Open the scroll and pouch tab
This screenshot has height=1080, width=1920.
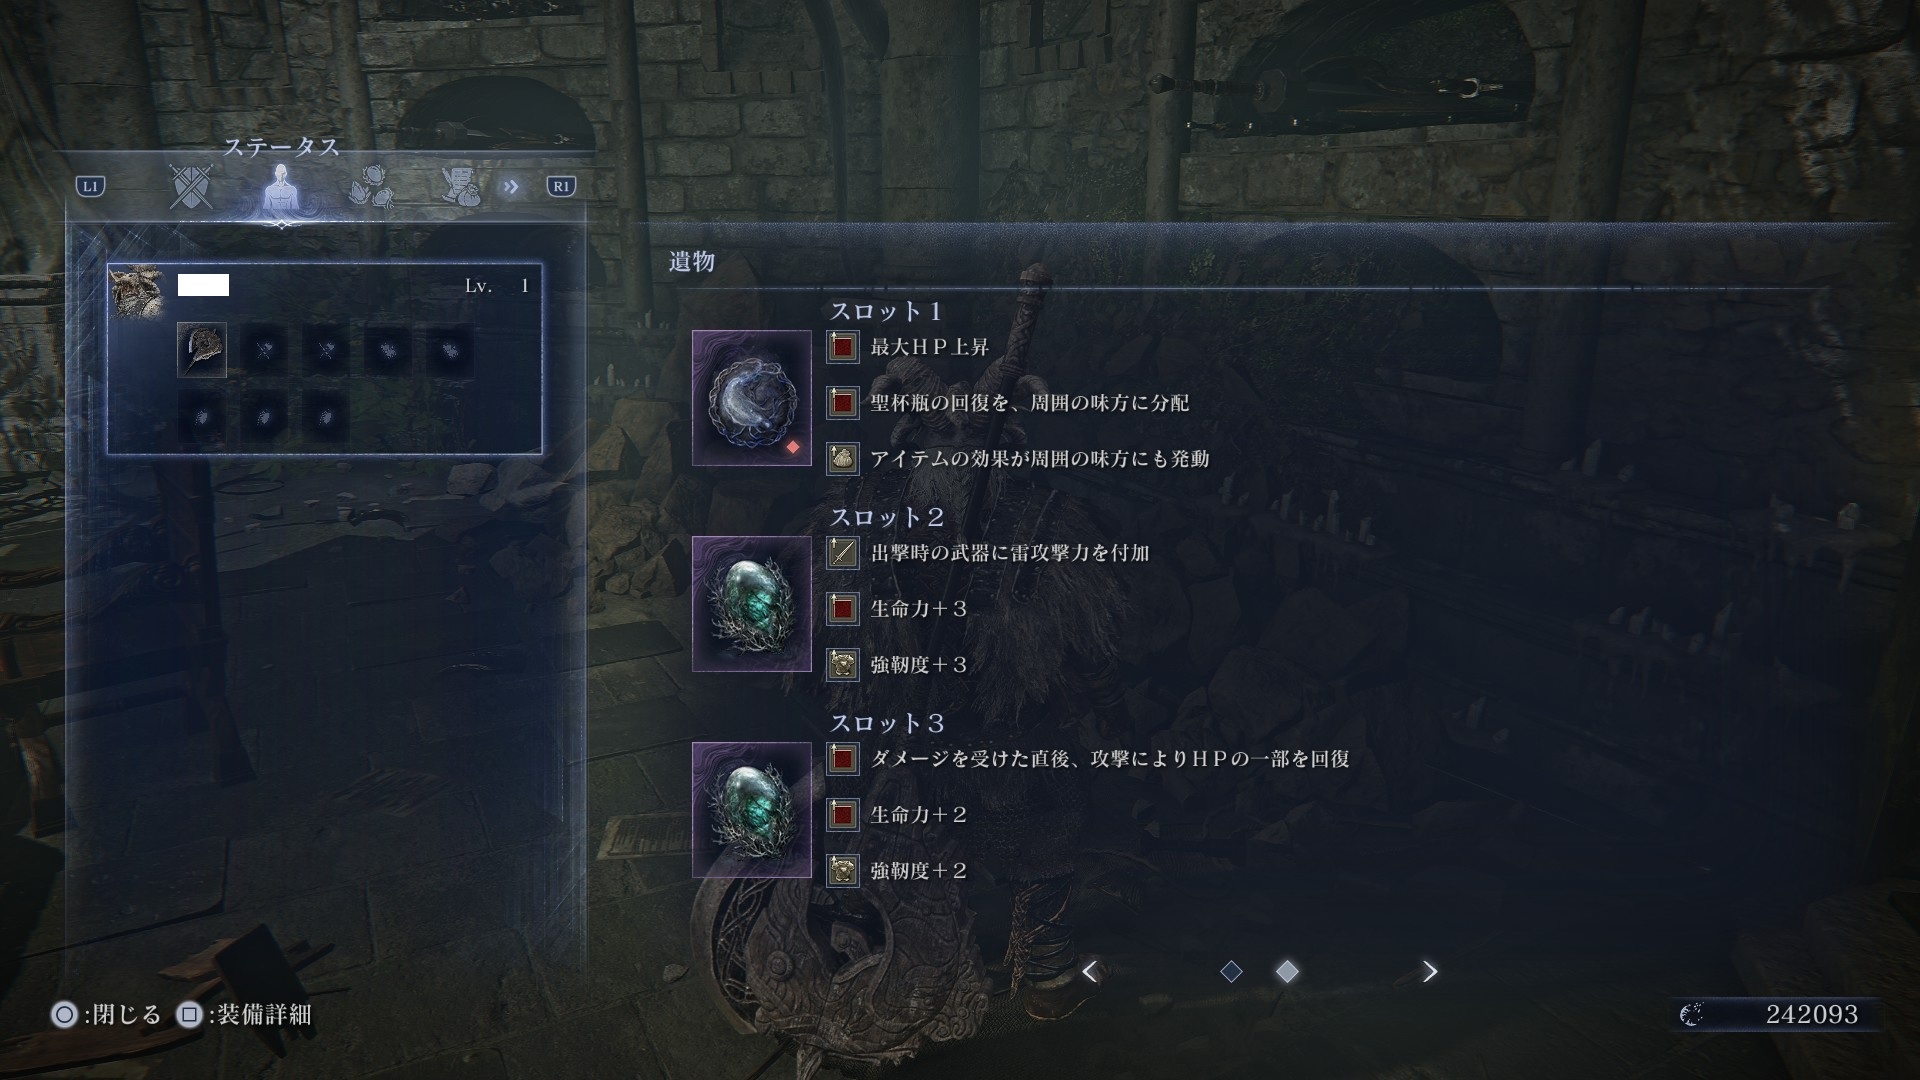click(x=461, y=187)
